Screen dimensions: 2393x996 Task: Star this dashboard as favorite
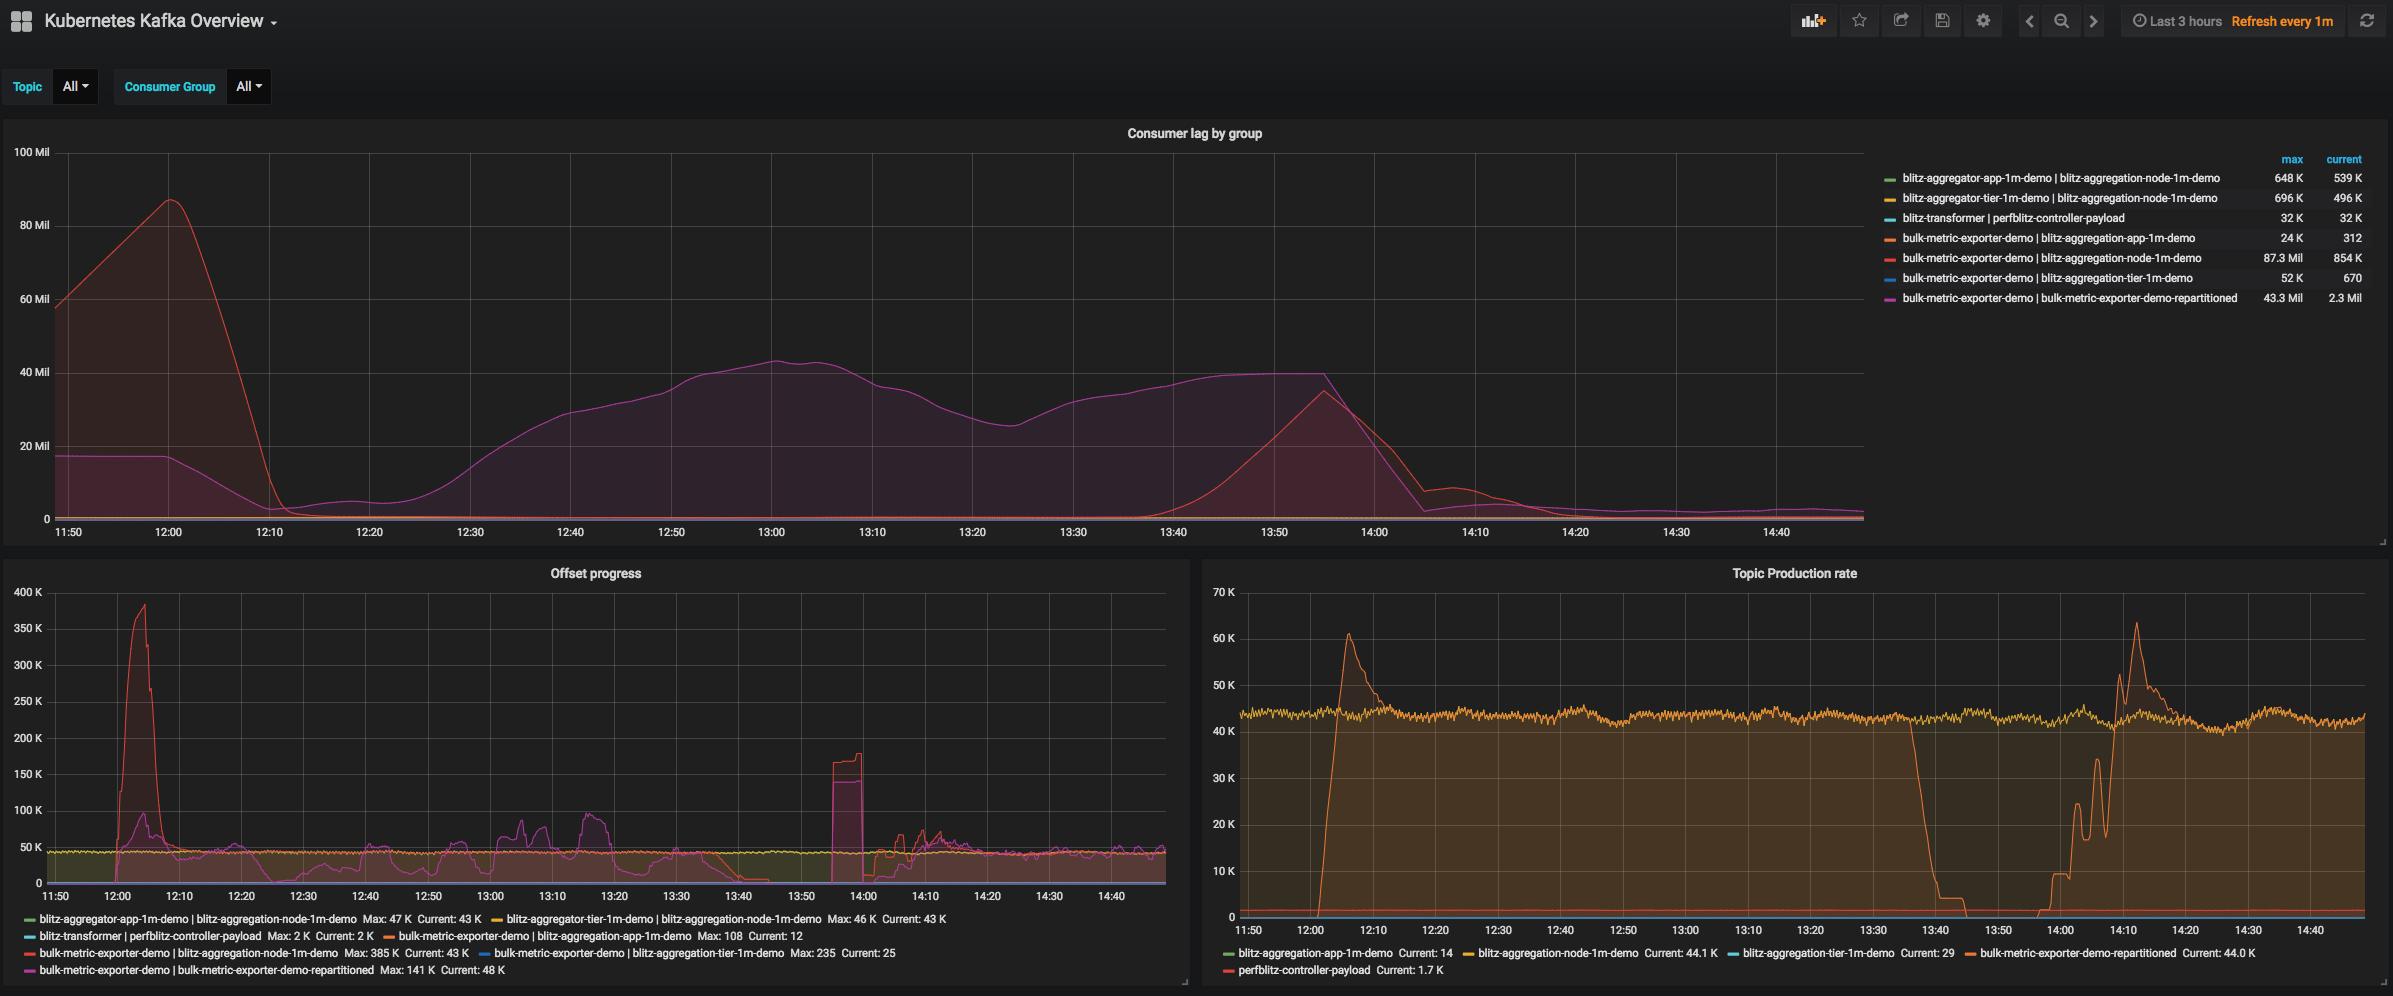click(x=1859, y=21)
